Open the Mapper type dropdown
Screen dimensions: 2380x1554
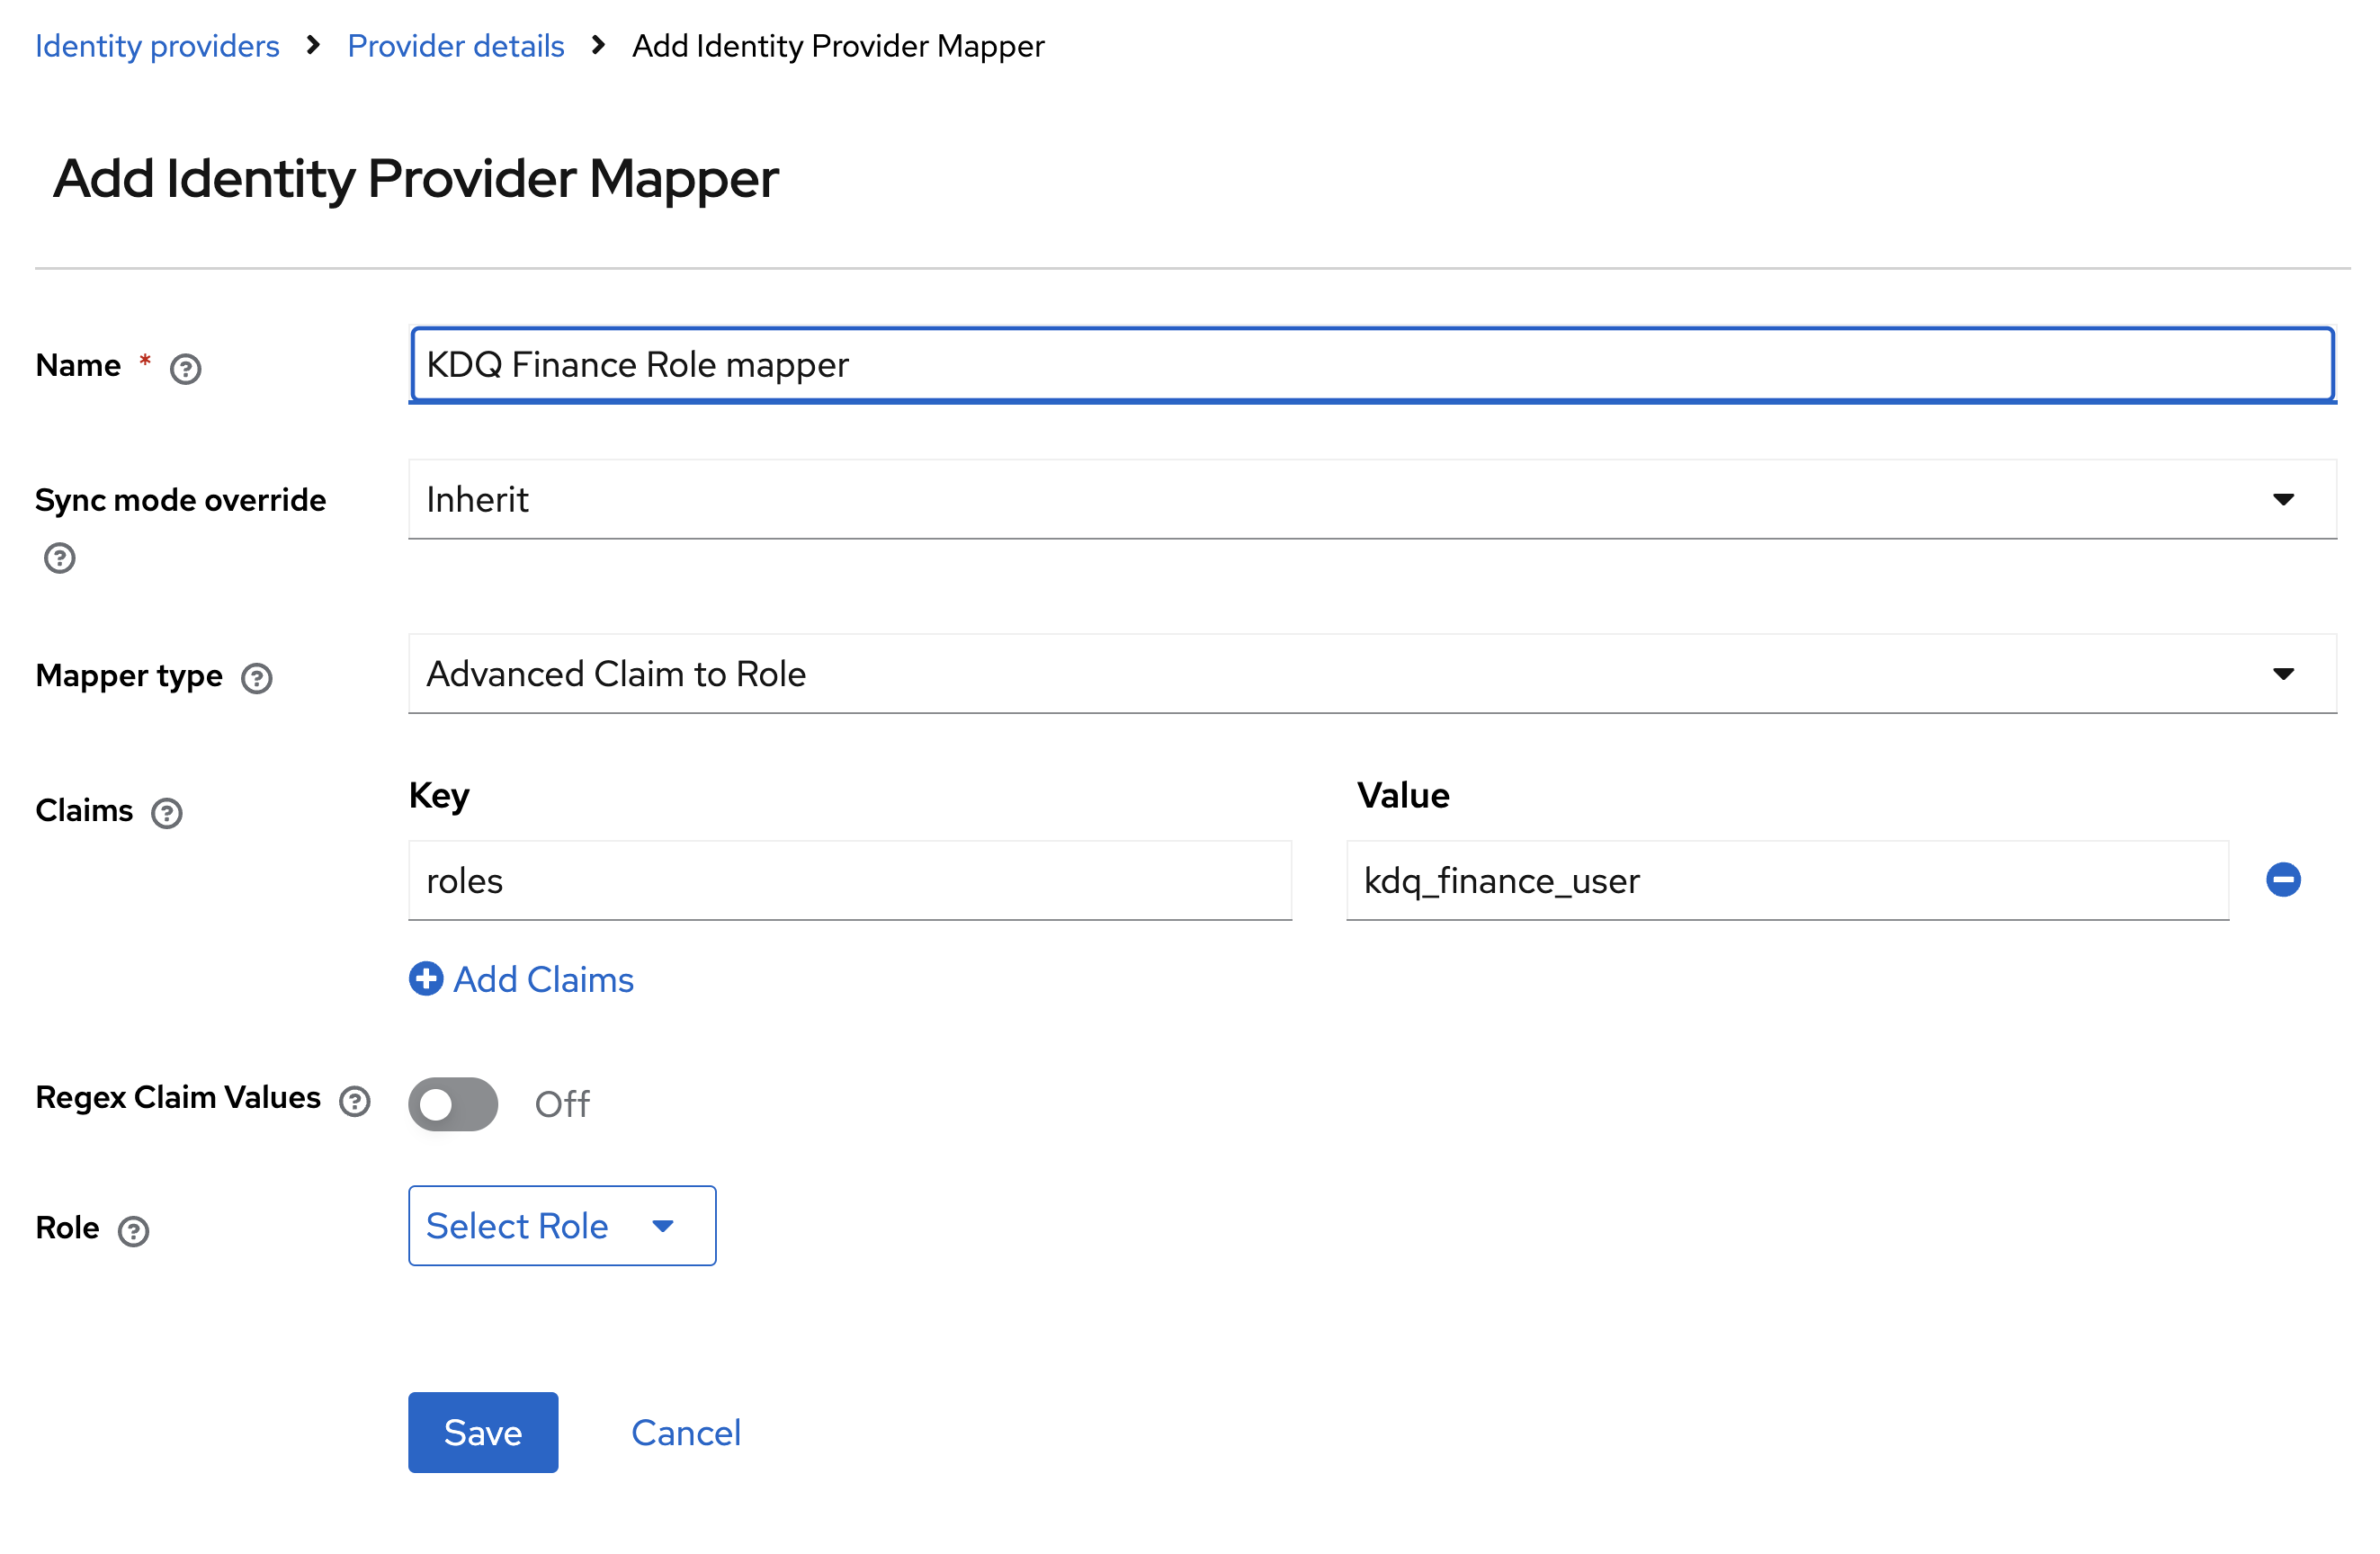[x=1371, y=674]
